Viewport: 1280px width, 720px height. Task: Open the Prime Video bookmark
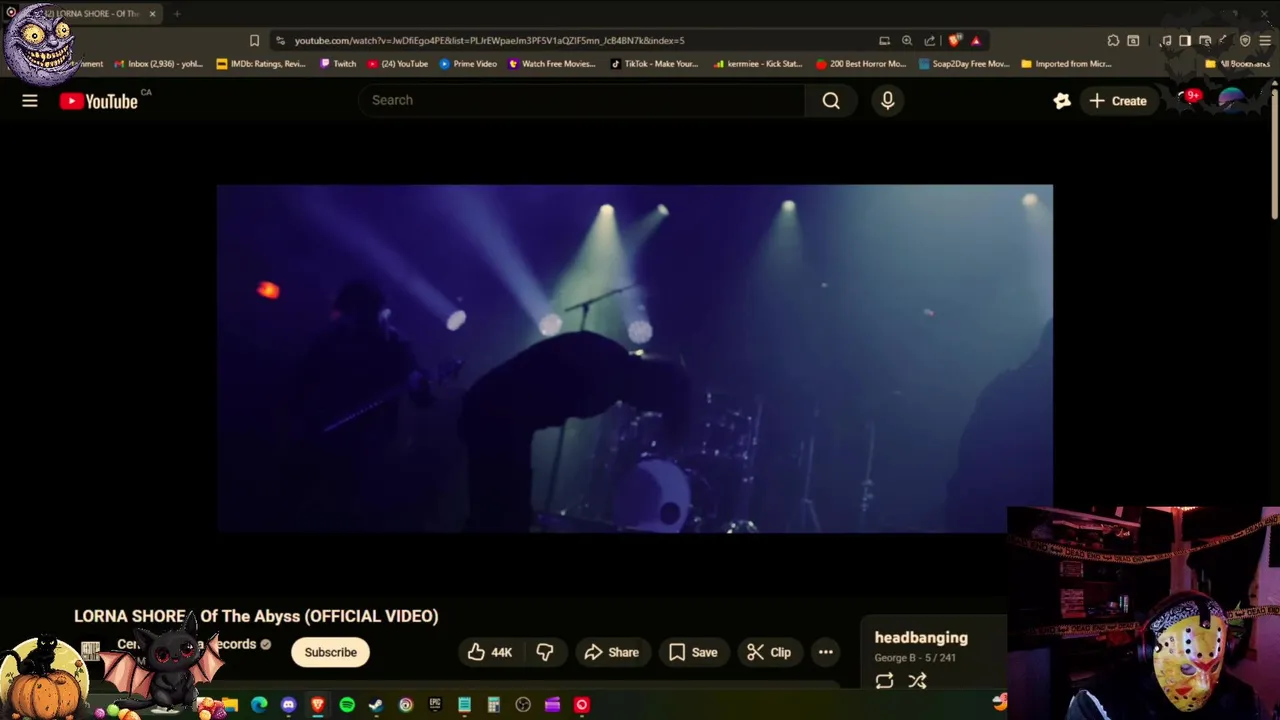(468, 64)
